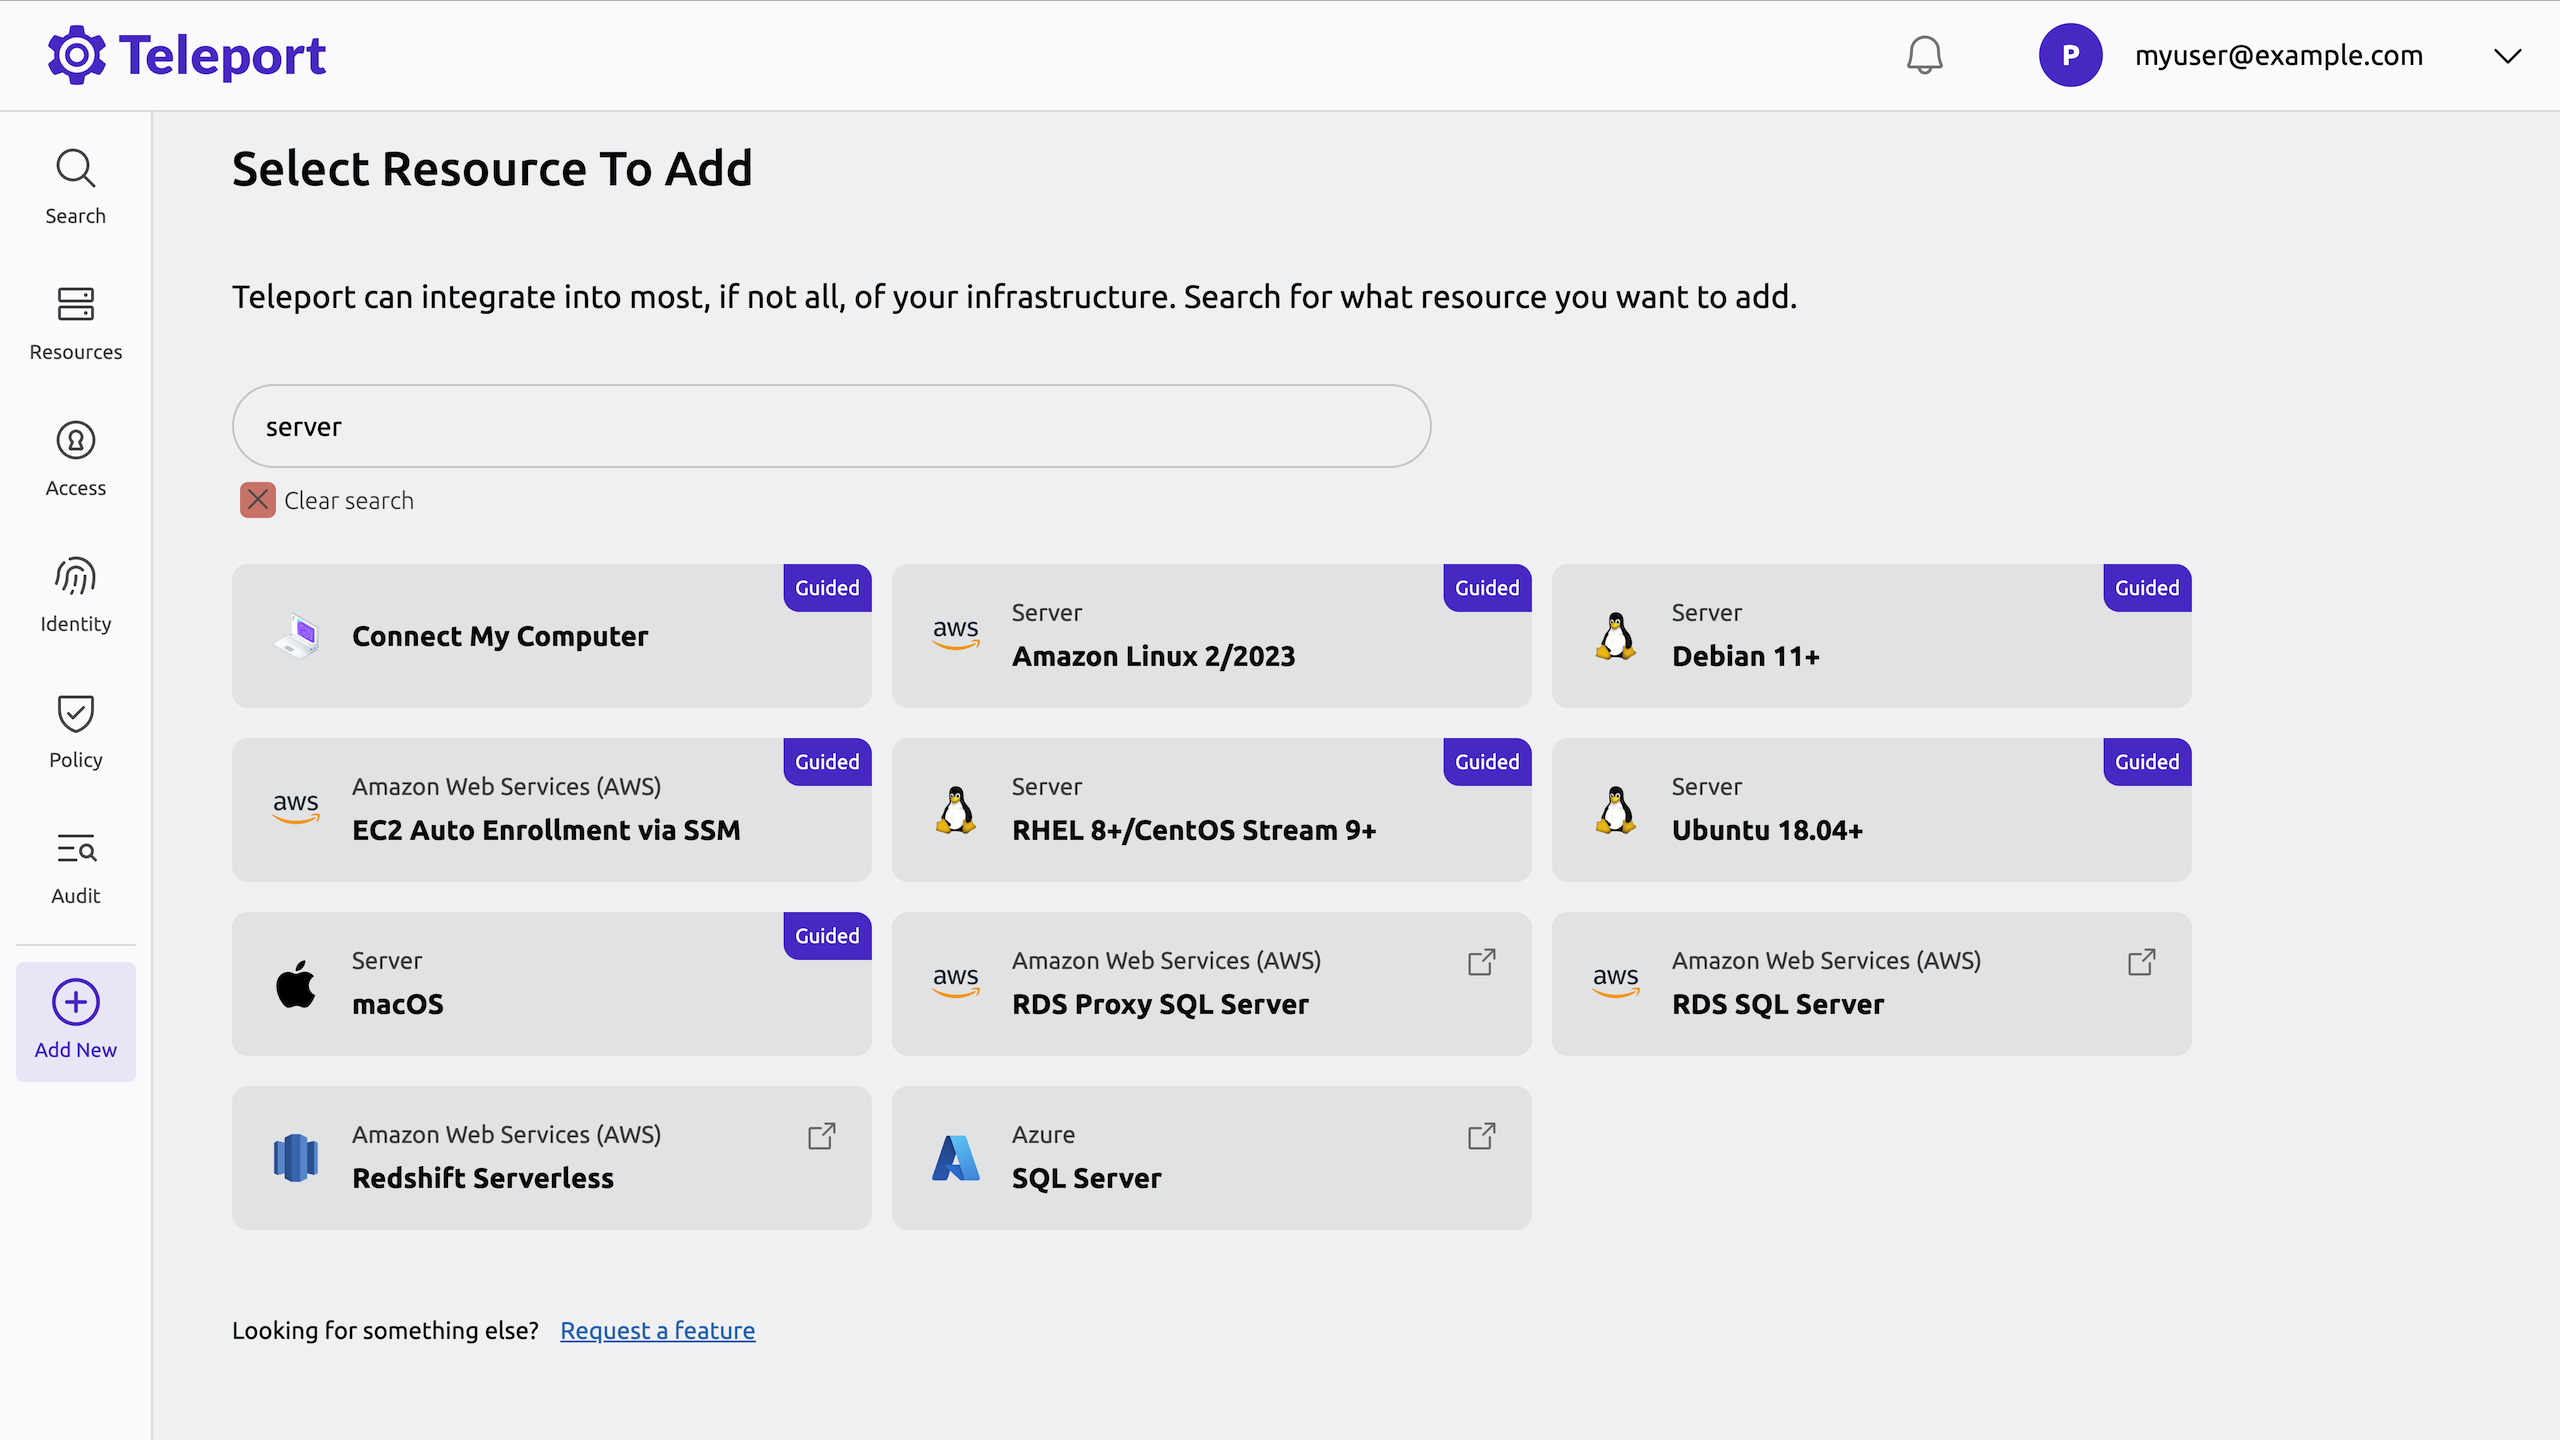Open Azure SQL Server external link
Image resolution: width=2560 pixels, height=1440 pixels.
coord(1480,1136)
